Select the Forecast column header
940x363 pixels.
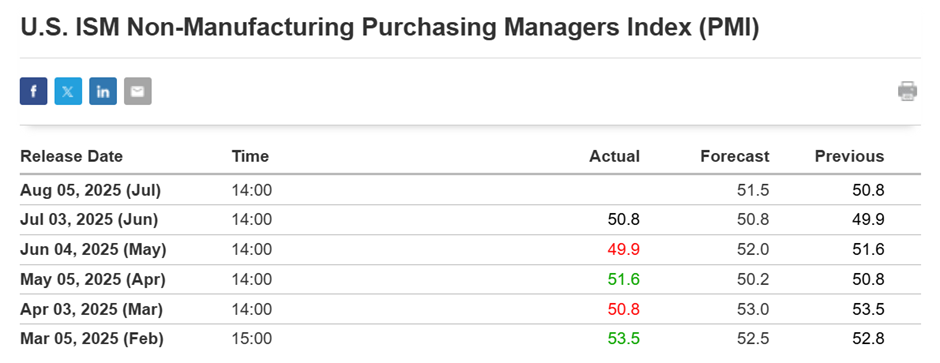coord(735,156)
